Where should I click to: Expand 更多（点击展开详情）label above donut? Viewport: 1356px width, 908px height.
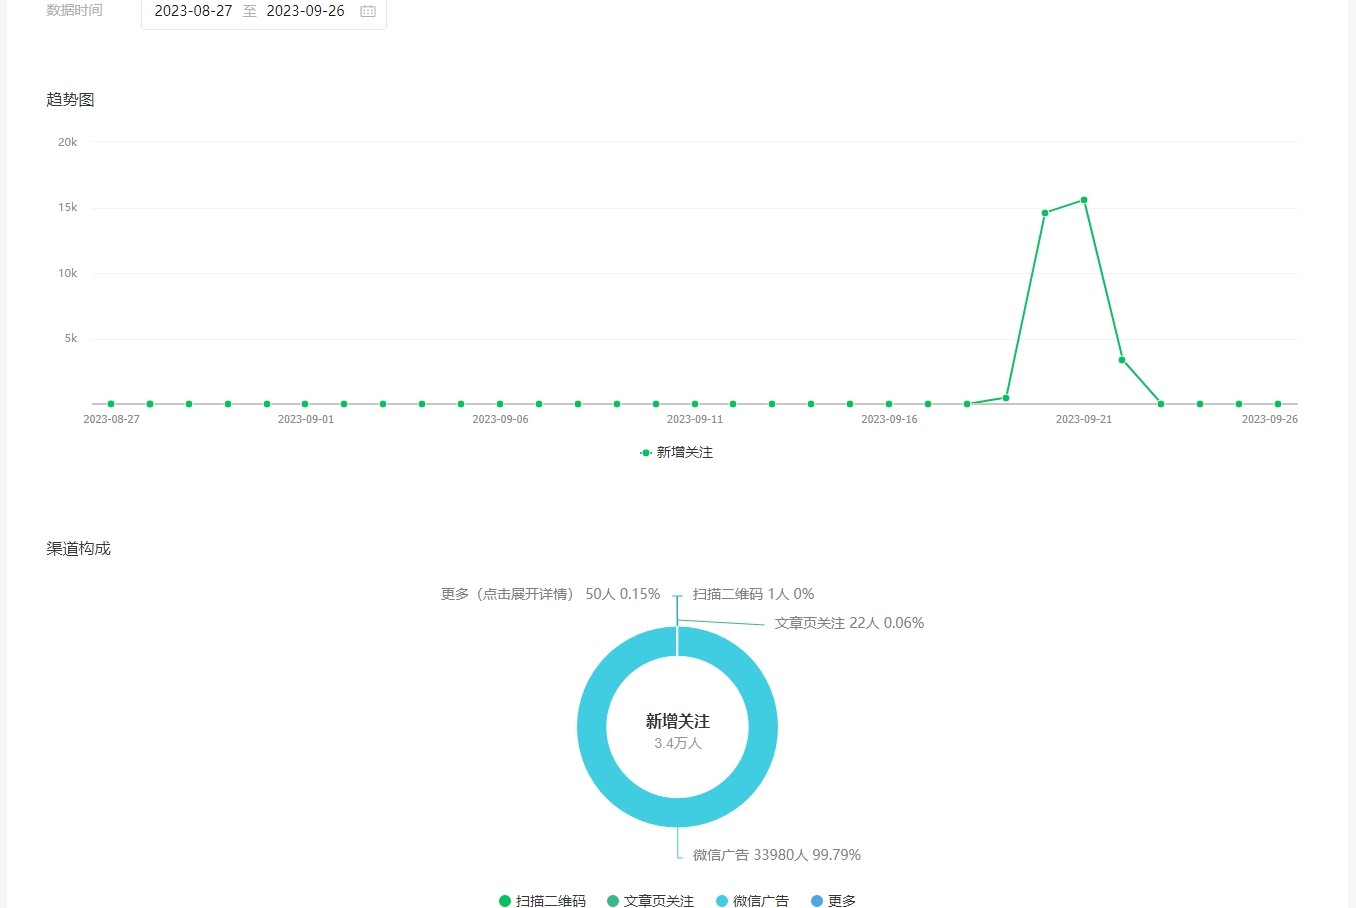(550, 594)
